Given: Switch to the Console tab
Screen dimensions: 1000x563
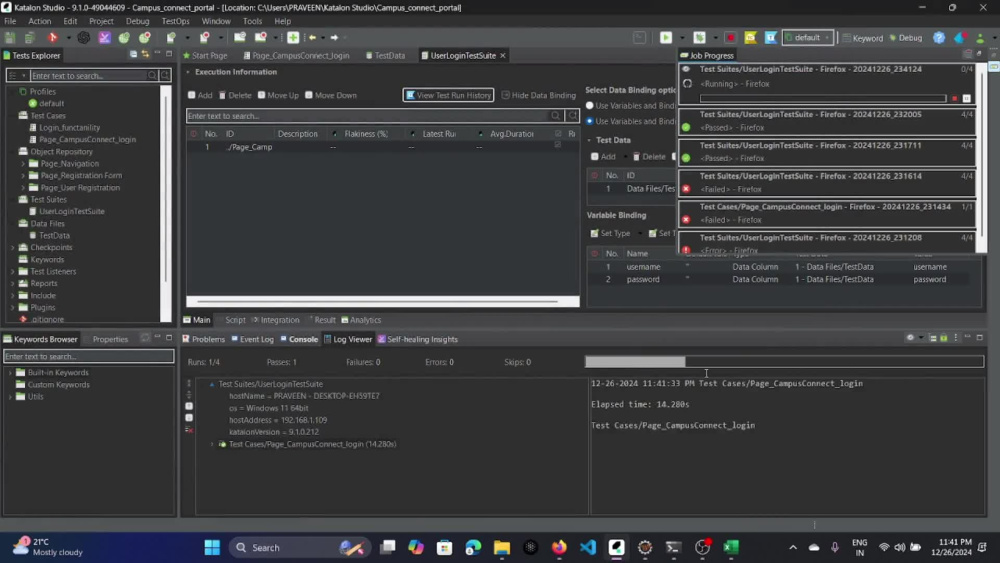Looking at the screenshot, I should (299, 339).
